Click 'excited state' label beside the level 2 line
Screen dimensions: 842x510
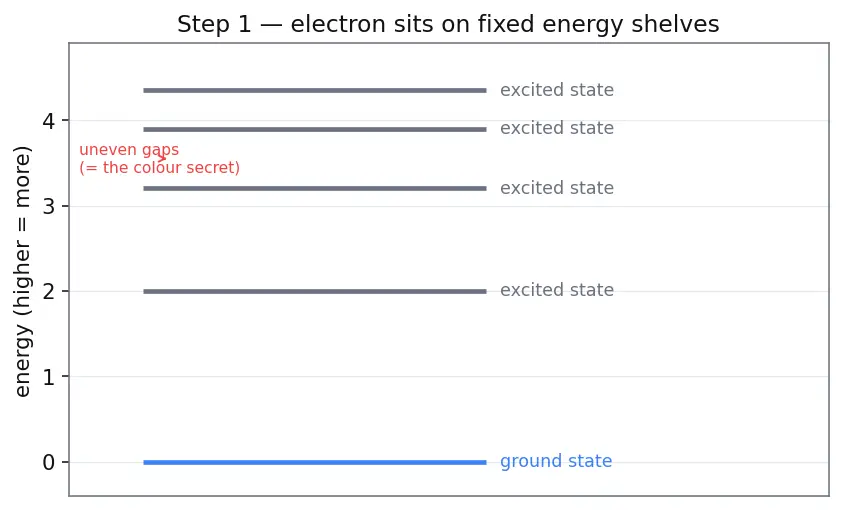pos(557,290)
